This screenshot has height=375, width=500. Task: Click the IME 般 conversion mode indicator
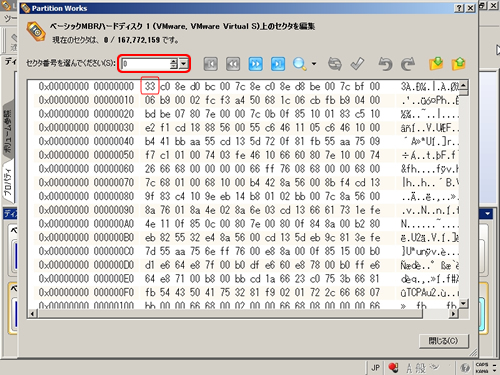pos(421,368)
